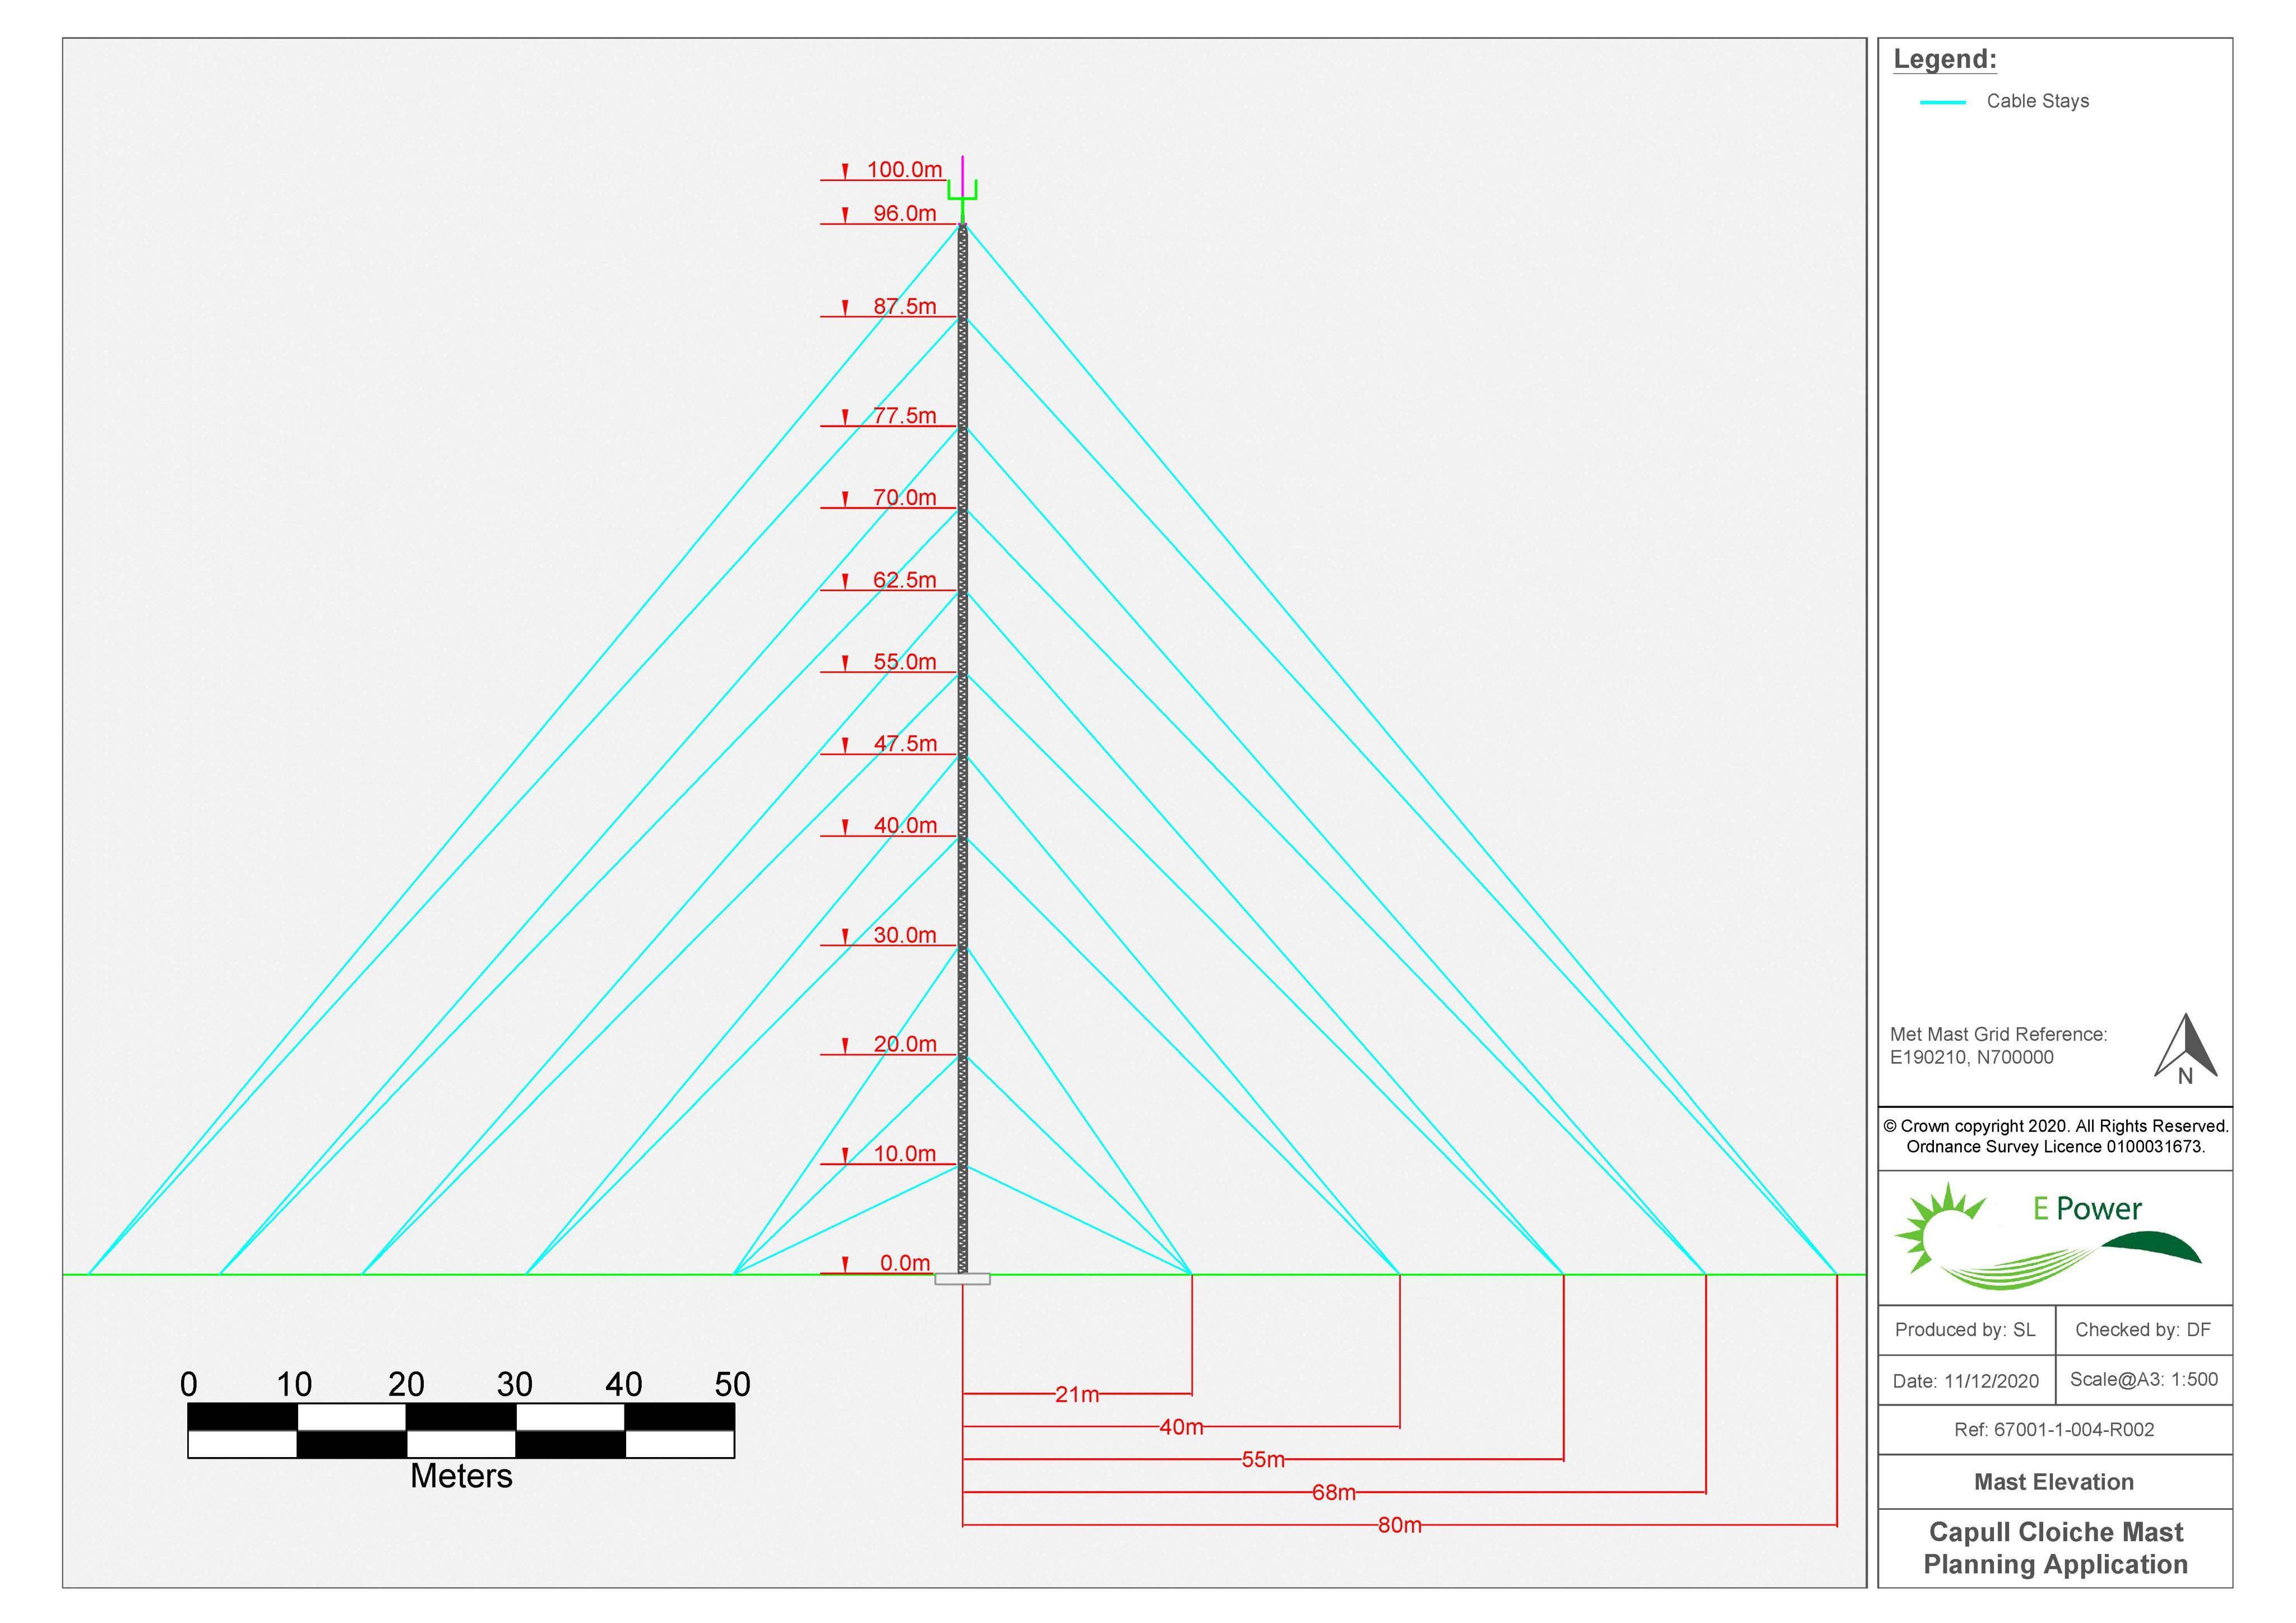Click 'Met Mast Grid Reference:' text
2296x1623 pixels.
(1998, 1034)
